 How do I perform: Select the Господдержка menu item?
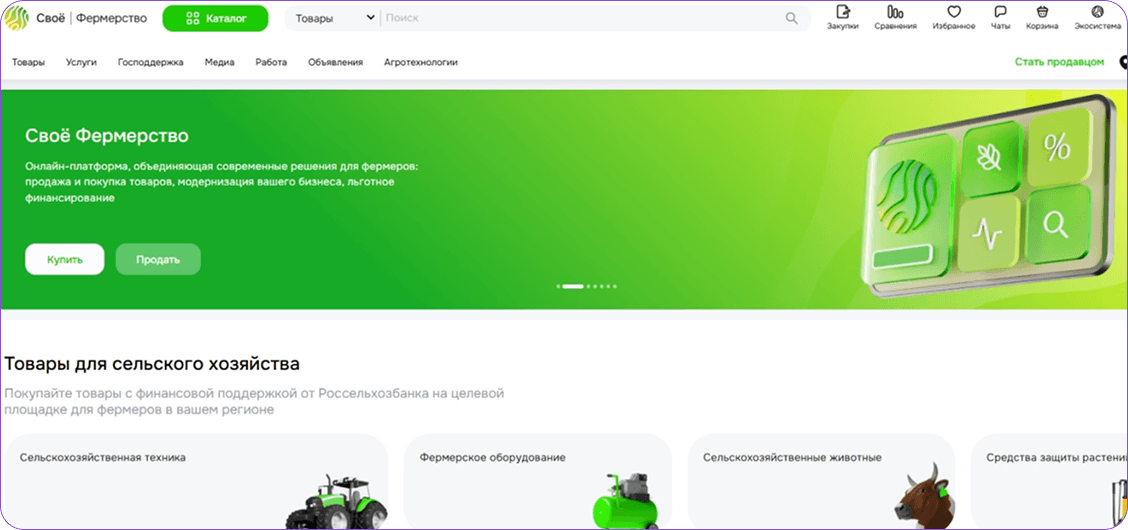pyautogui.click(x=150, y=62)
